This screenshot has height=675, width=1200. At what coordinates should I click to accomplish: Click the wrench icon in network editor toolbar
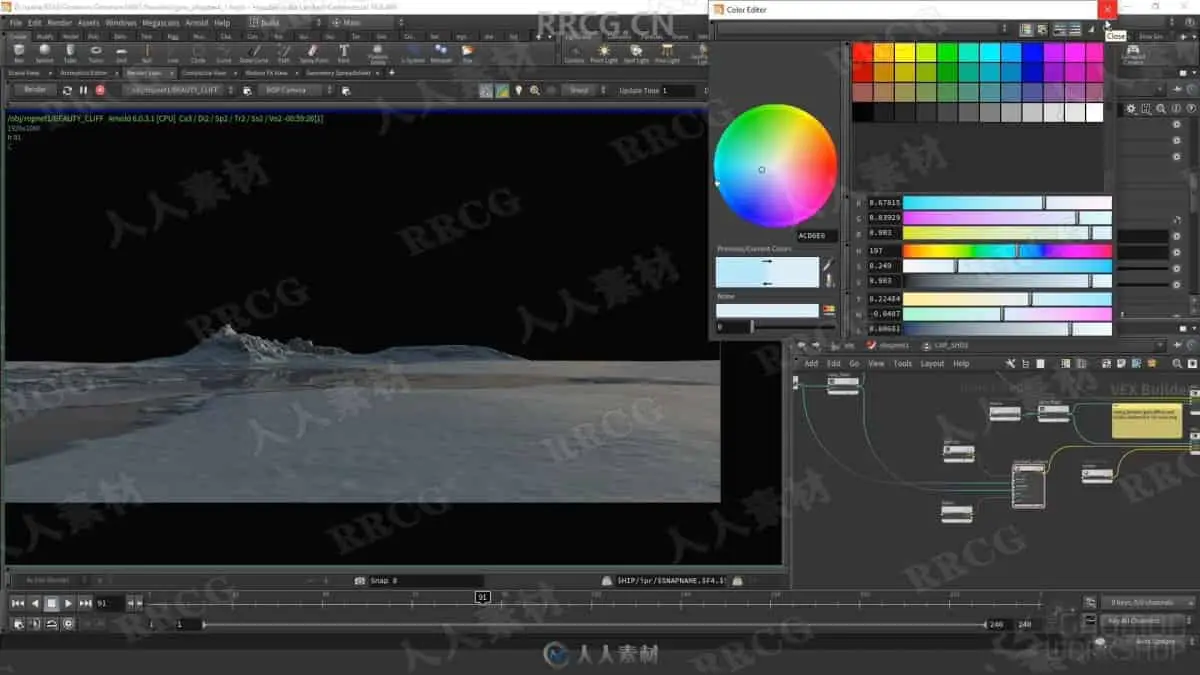click(1010, 364)
